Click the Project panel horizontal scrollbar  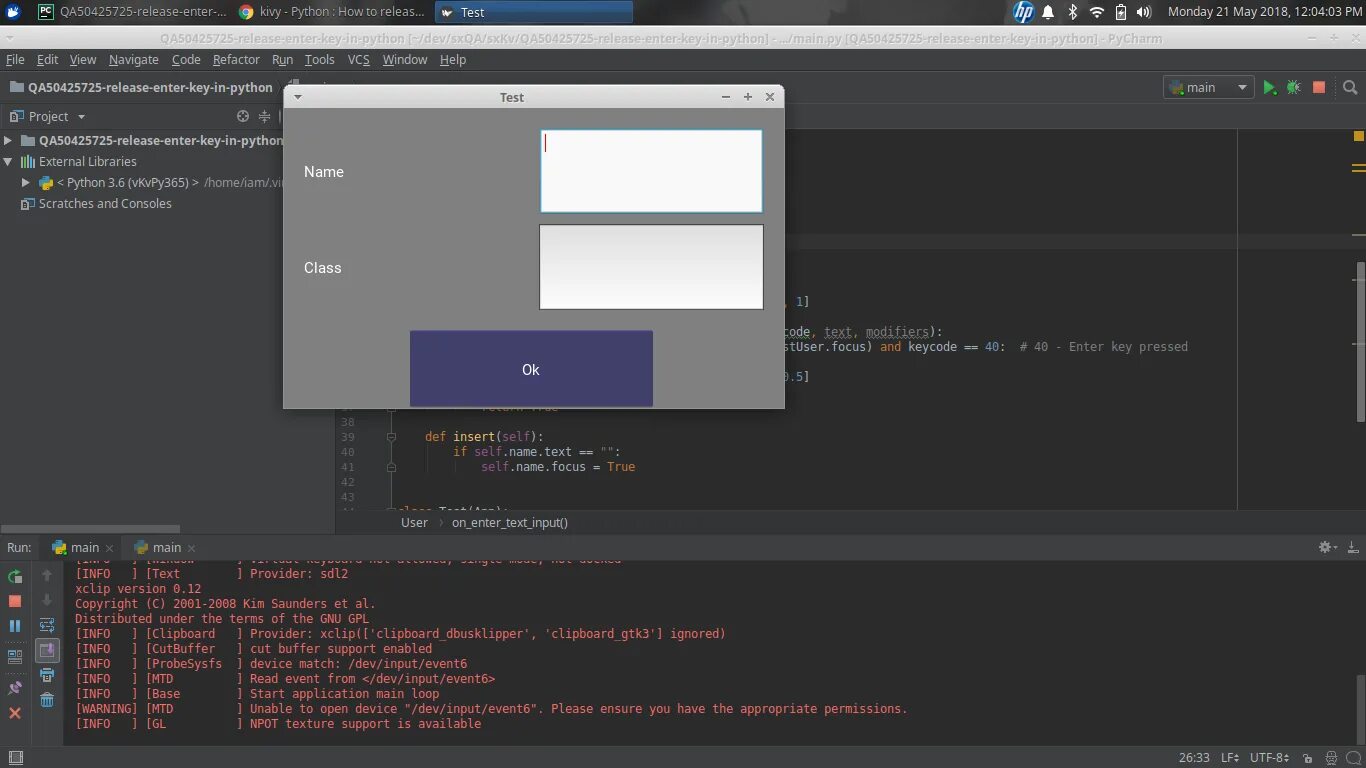coord(90,529)
